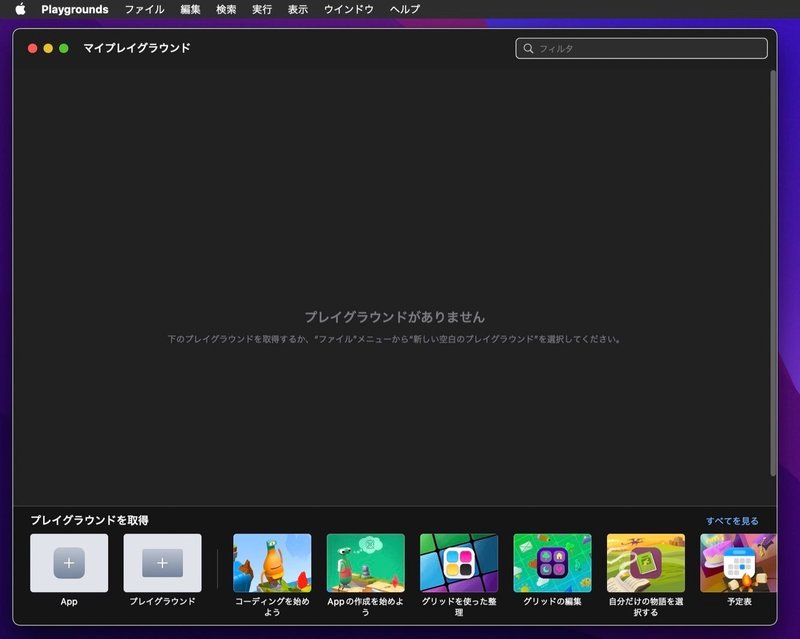This screenshot has width=800, height=639.
Task: Open the 自分だけの物語を選択する thumbnail
Action: 645,563
